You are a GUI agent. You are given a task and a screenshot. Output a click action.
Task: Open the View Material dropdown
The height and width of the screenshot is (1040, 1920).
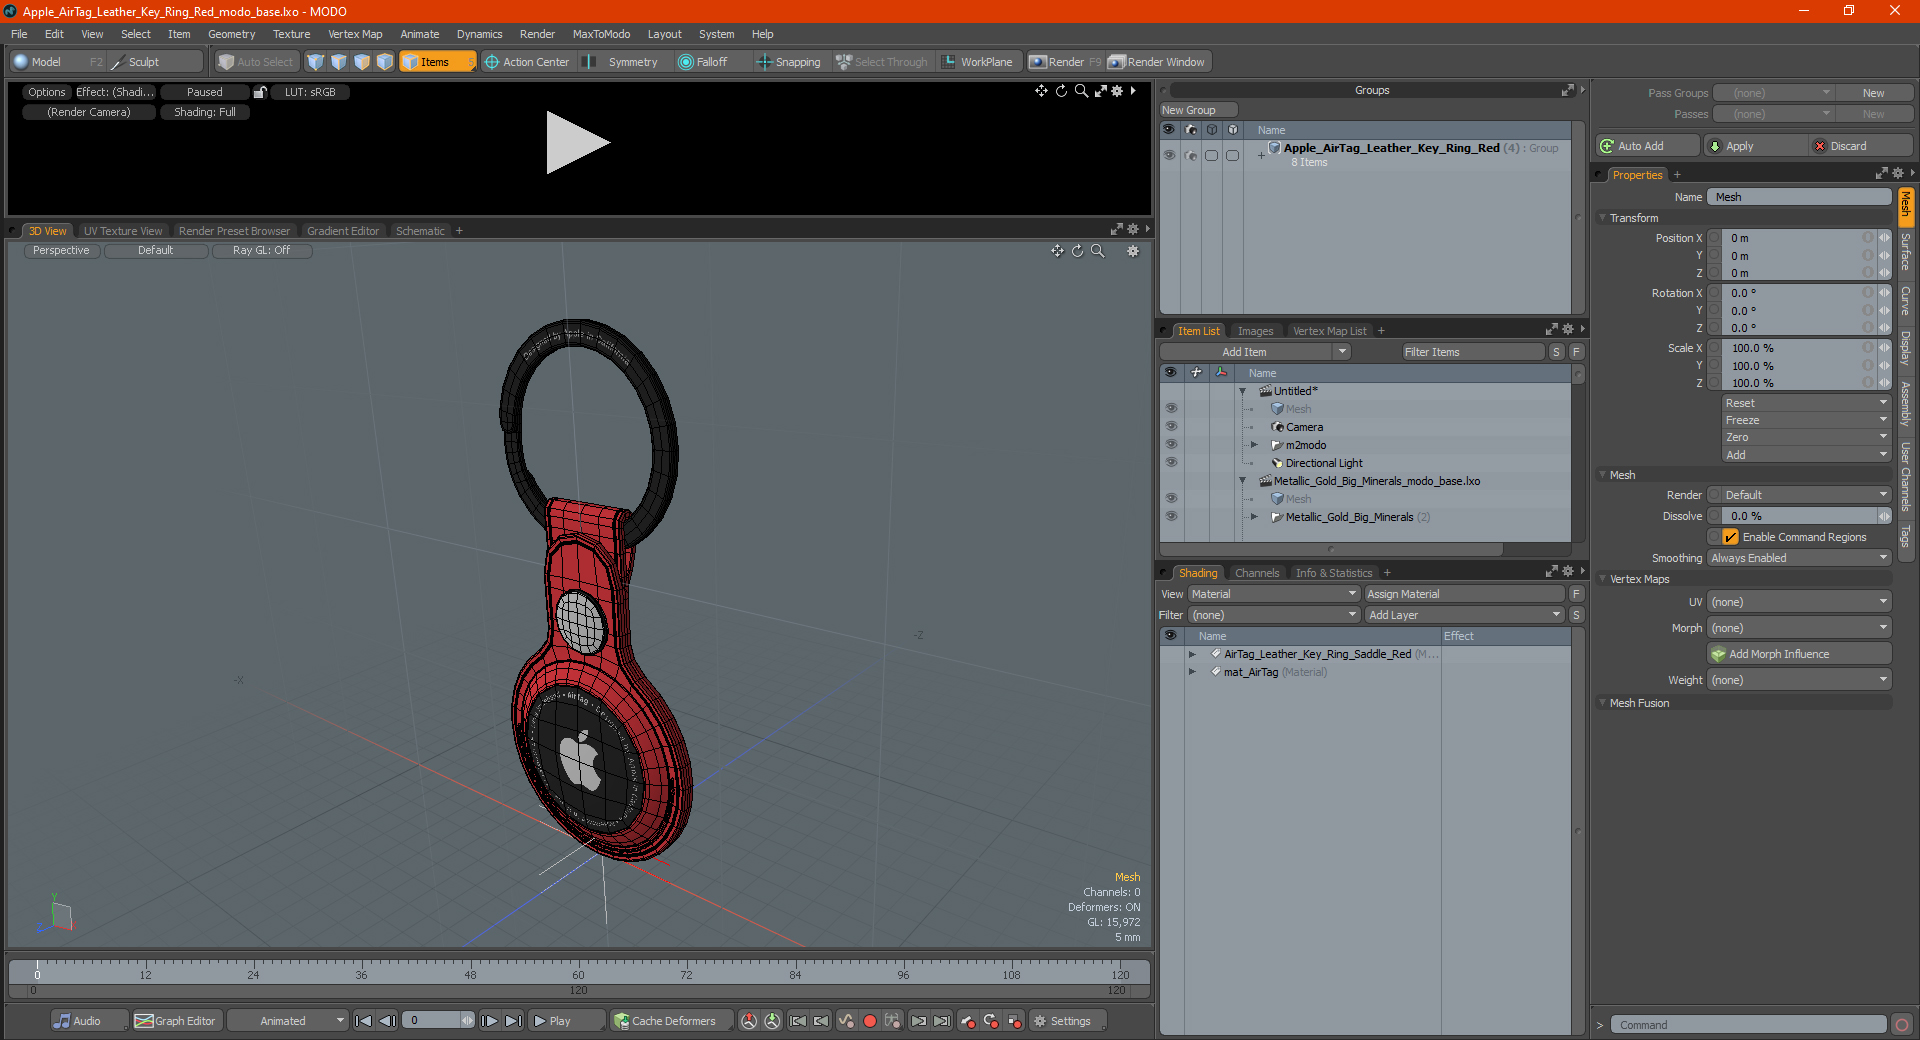tap(1274, 594)
